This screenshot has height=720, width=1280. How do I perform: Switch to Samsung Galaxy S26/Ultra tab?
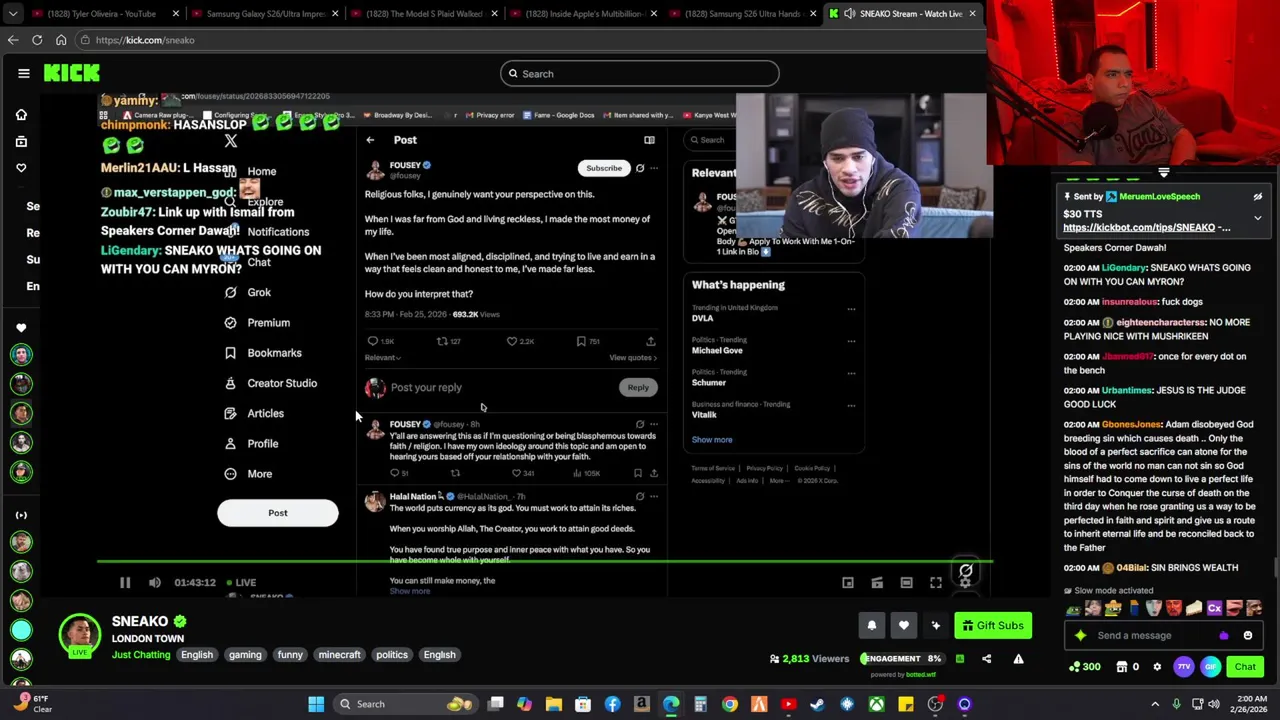265,14
